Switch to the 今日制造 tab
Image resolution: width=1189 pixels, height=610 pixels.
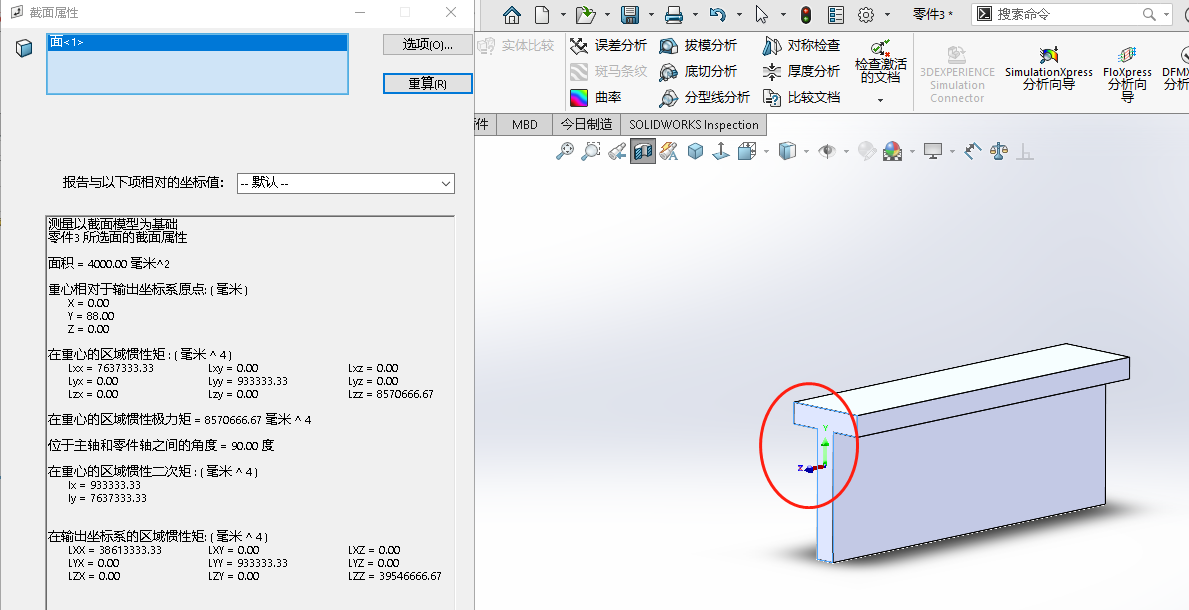(x=586, y=124)
